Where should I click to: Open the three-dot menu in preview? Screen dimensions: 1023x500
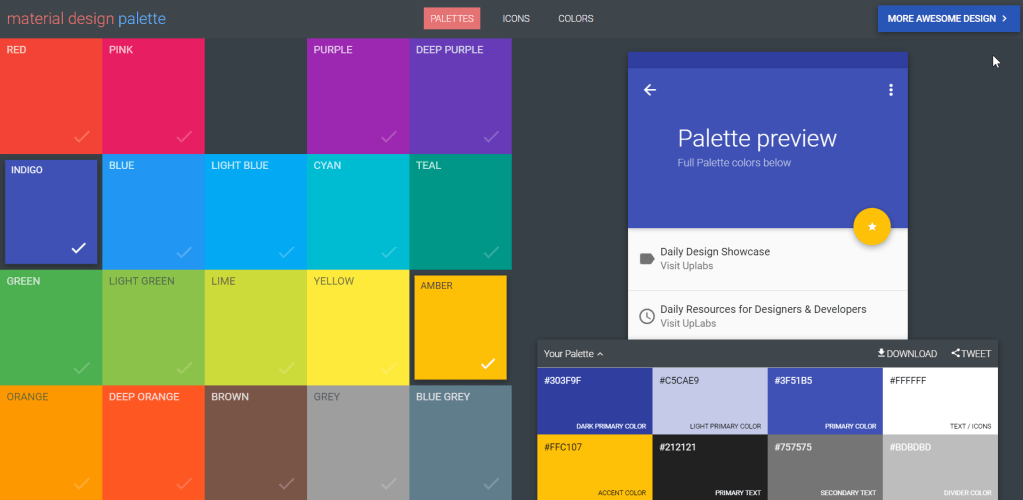[891, 90]
